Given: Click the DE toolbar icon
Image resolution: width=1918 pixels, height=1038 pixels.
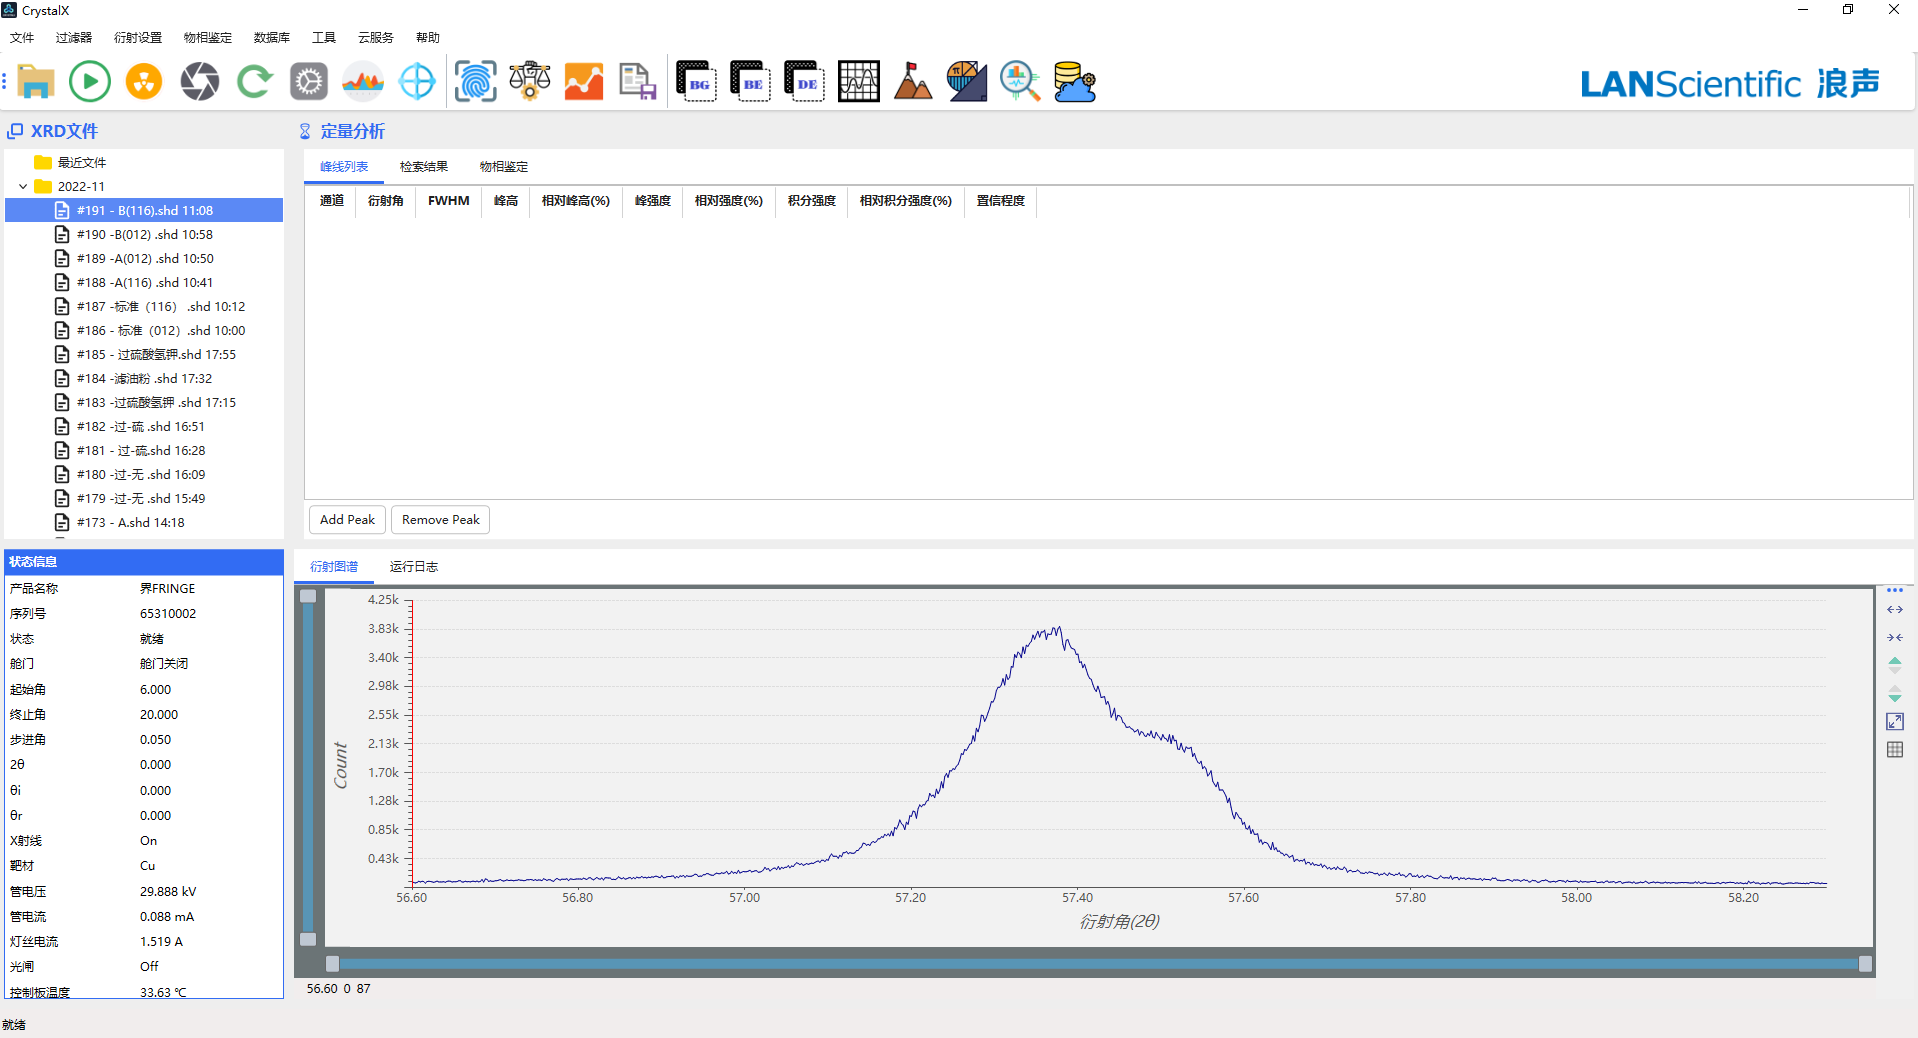Looking at the screenshot, I should pos(804,81).
